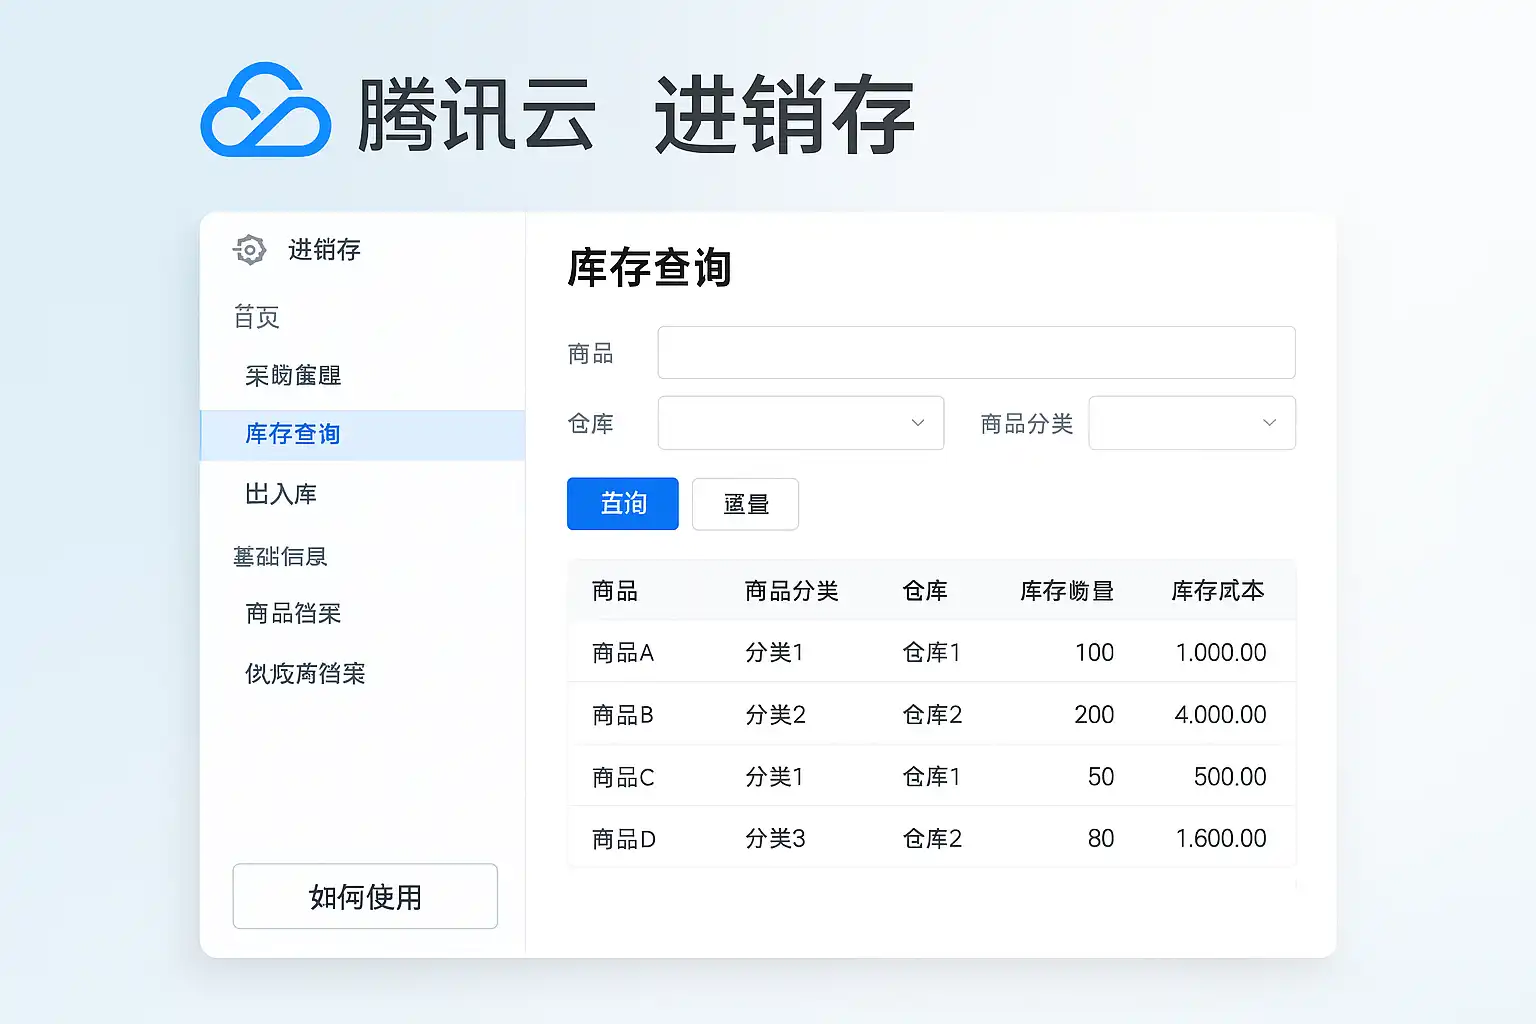1536x1024 pixels.
Task: Click the 库存成本 column header
Action: (x=1218, y=591)
